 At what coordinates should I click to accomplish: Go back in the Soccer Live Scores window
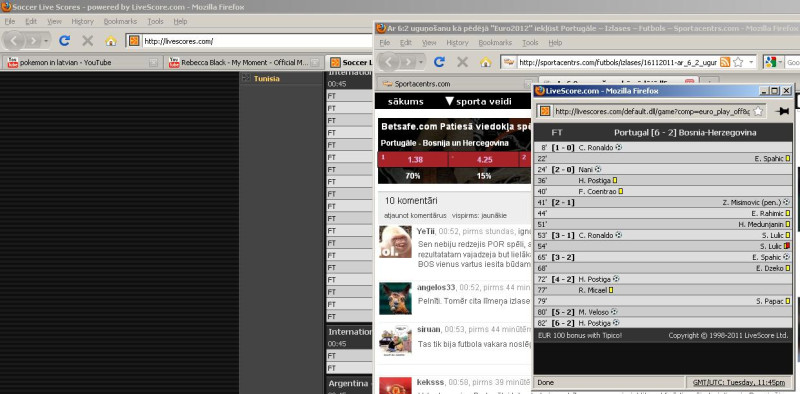[14, 40]
